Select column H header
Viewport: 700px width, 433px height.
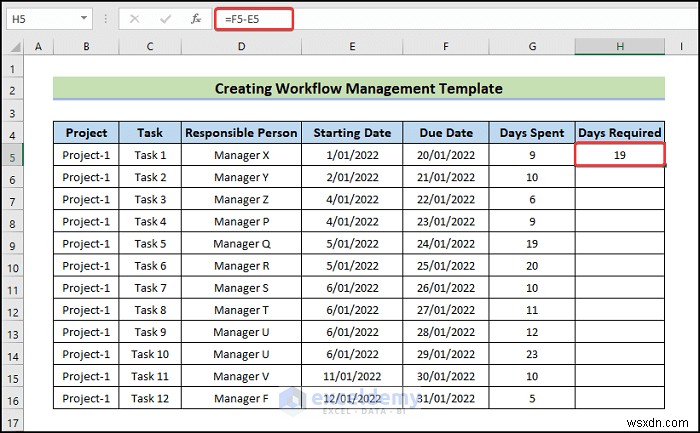[620, 46]
